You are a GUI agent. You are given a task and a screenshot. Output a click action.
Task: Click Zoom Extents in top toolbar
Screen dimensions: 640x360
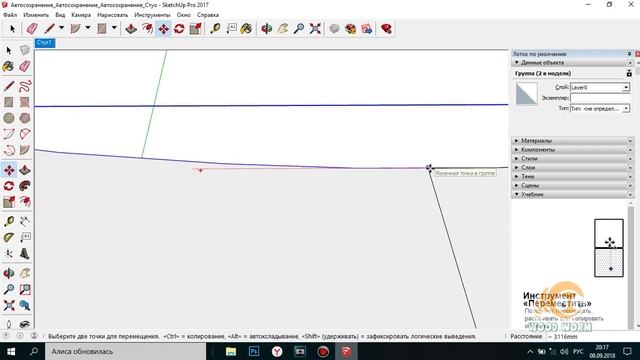pos(315,29)
